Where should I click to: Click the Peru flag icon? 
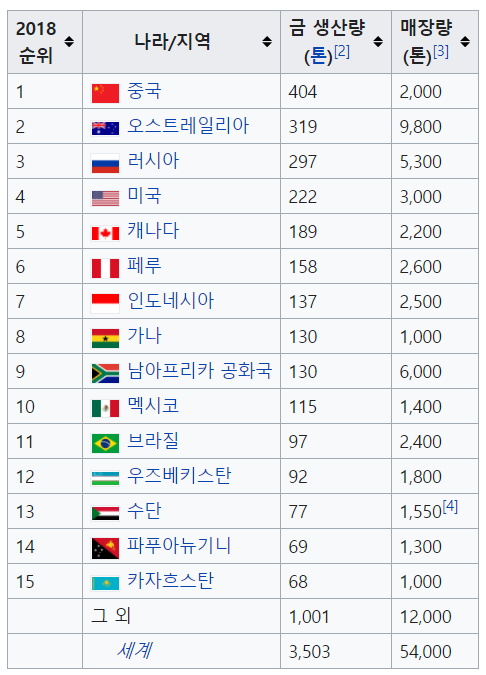[105, 269]
